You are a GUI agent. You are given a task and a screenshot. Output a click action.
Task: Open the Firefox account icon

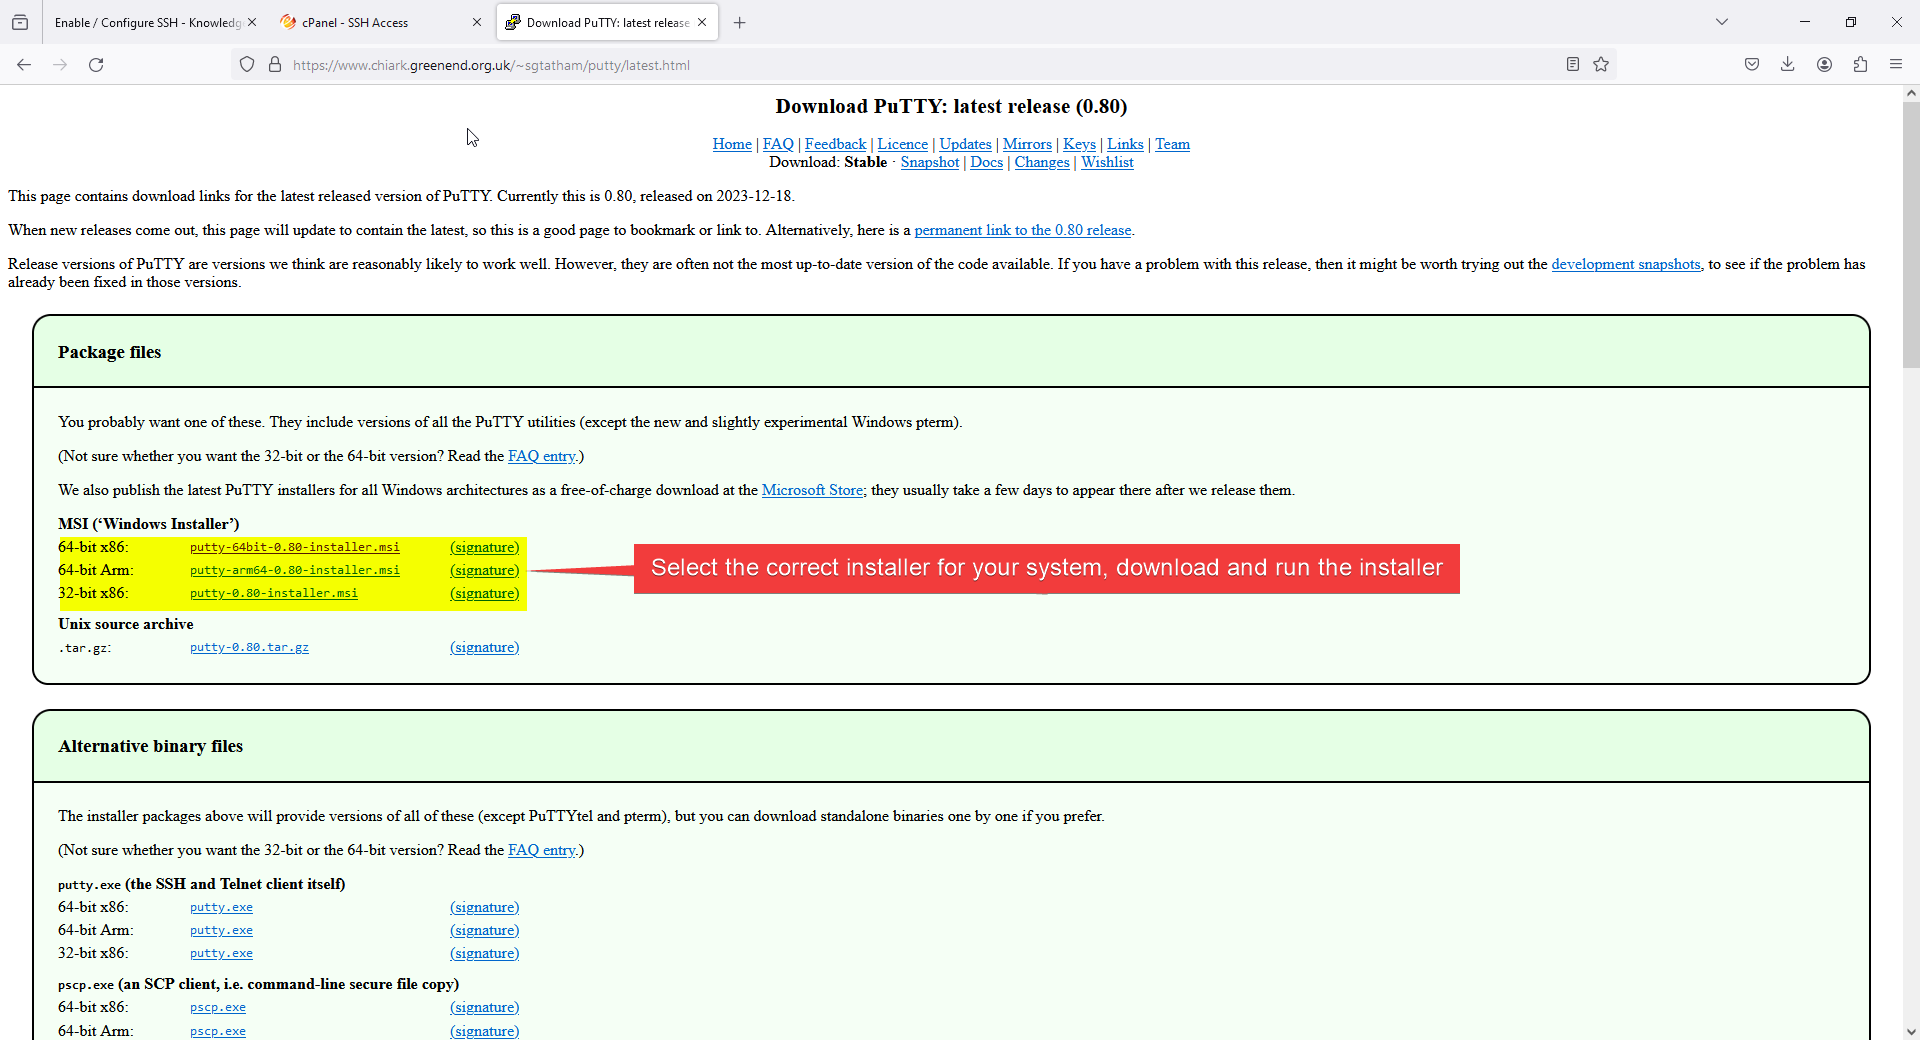(1824, 65)
